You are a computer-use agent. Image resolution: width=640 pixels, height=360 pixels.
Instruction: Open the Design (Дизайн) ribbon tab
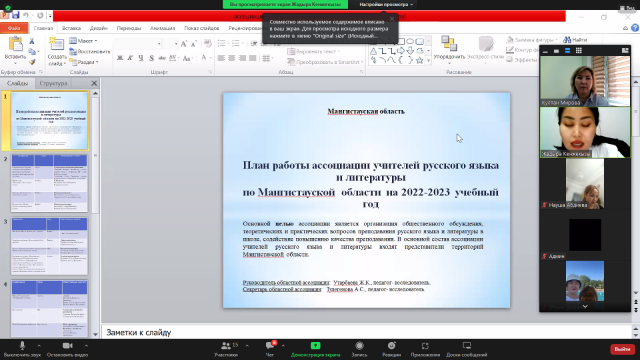98,28
